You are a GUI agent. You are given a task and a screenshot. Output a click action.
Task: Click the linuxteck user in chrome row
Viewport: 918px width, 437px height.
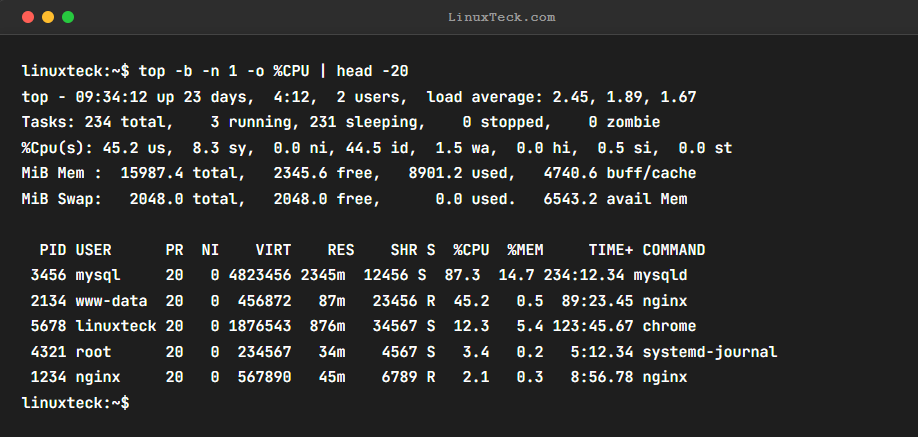pos(116,326)
